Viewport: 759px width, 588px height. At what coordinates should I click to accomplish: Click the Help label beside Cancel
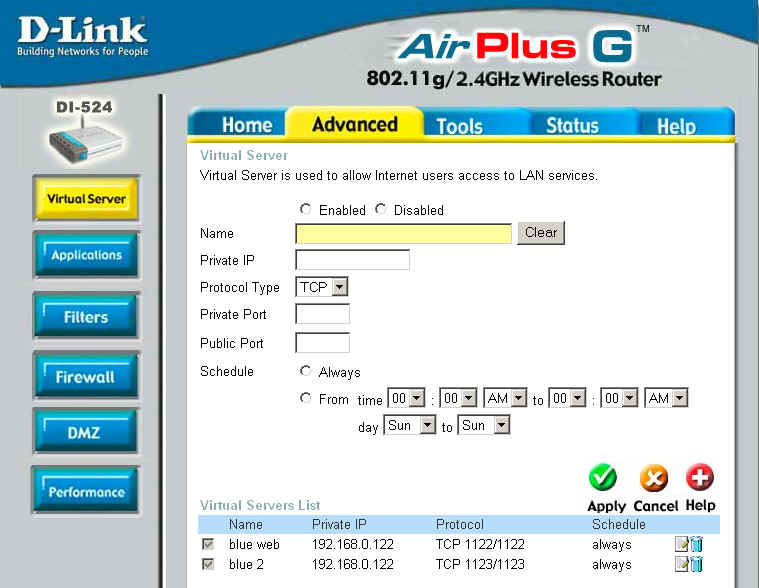pyautogui.click(x=700, y=505)
